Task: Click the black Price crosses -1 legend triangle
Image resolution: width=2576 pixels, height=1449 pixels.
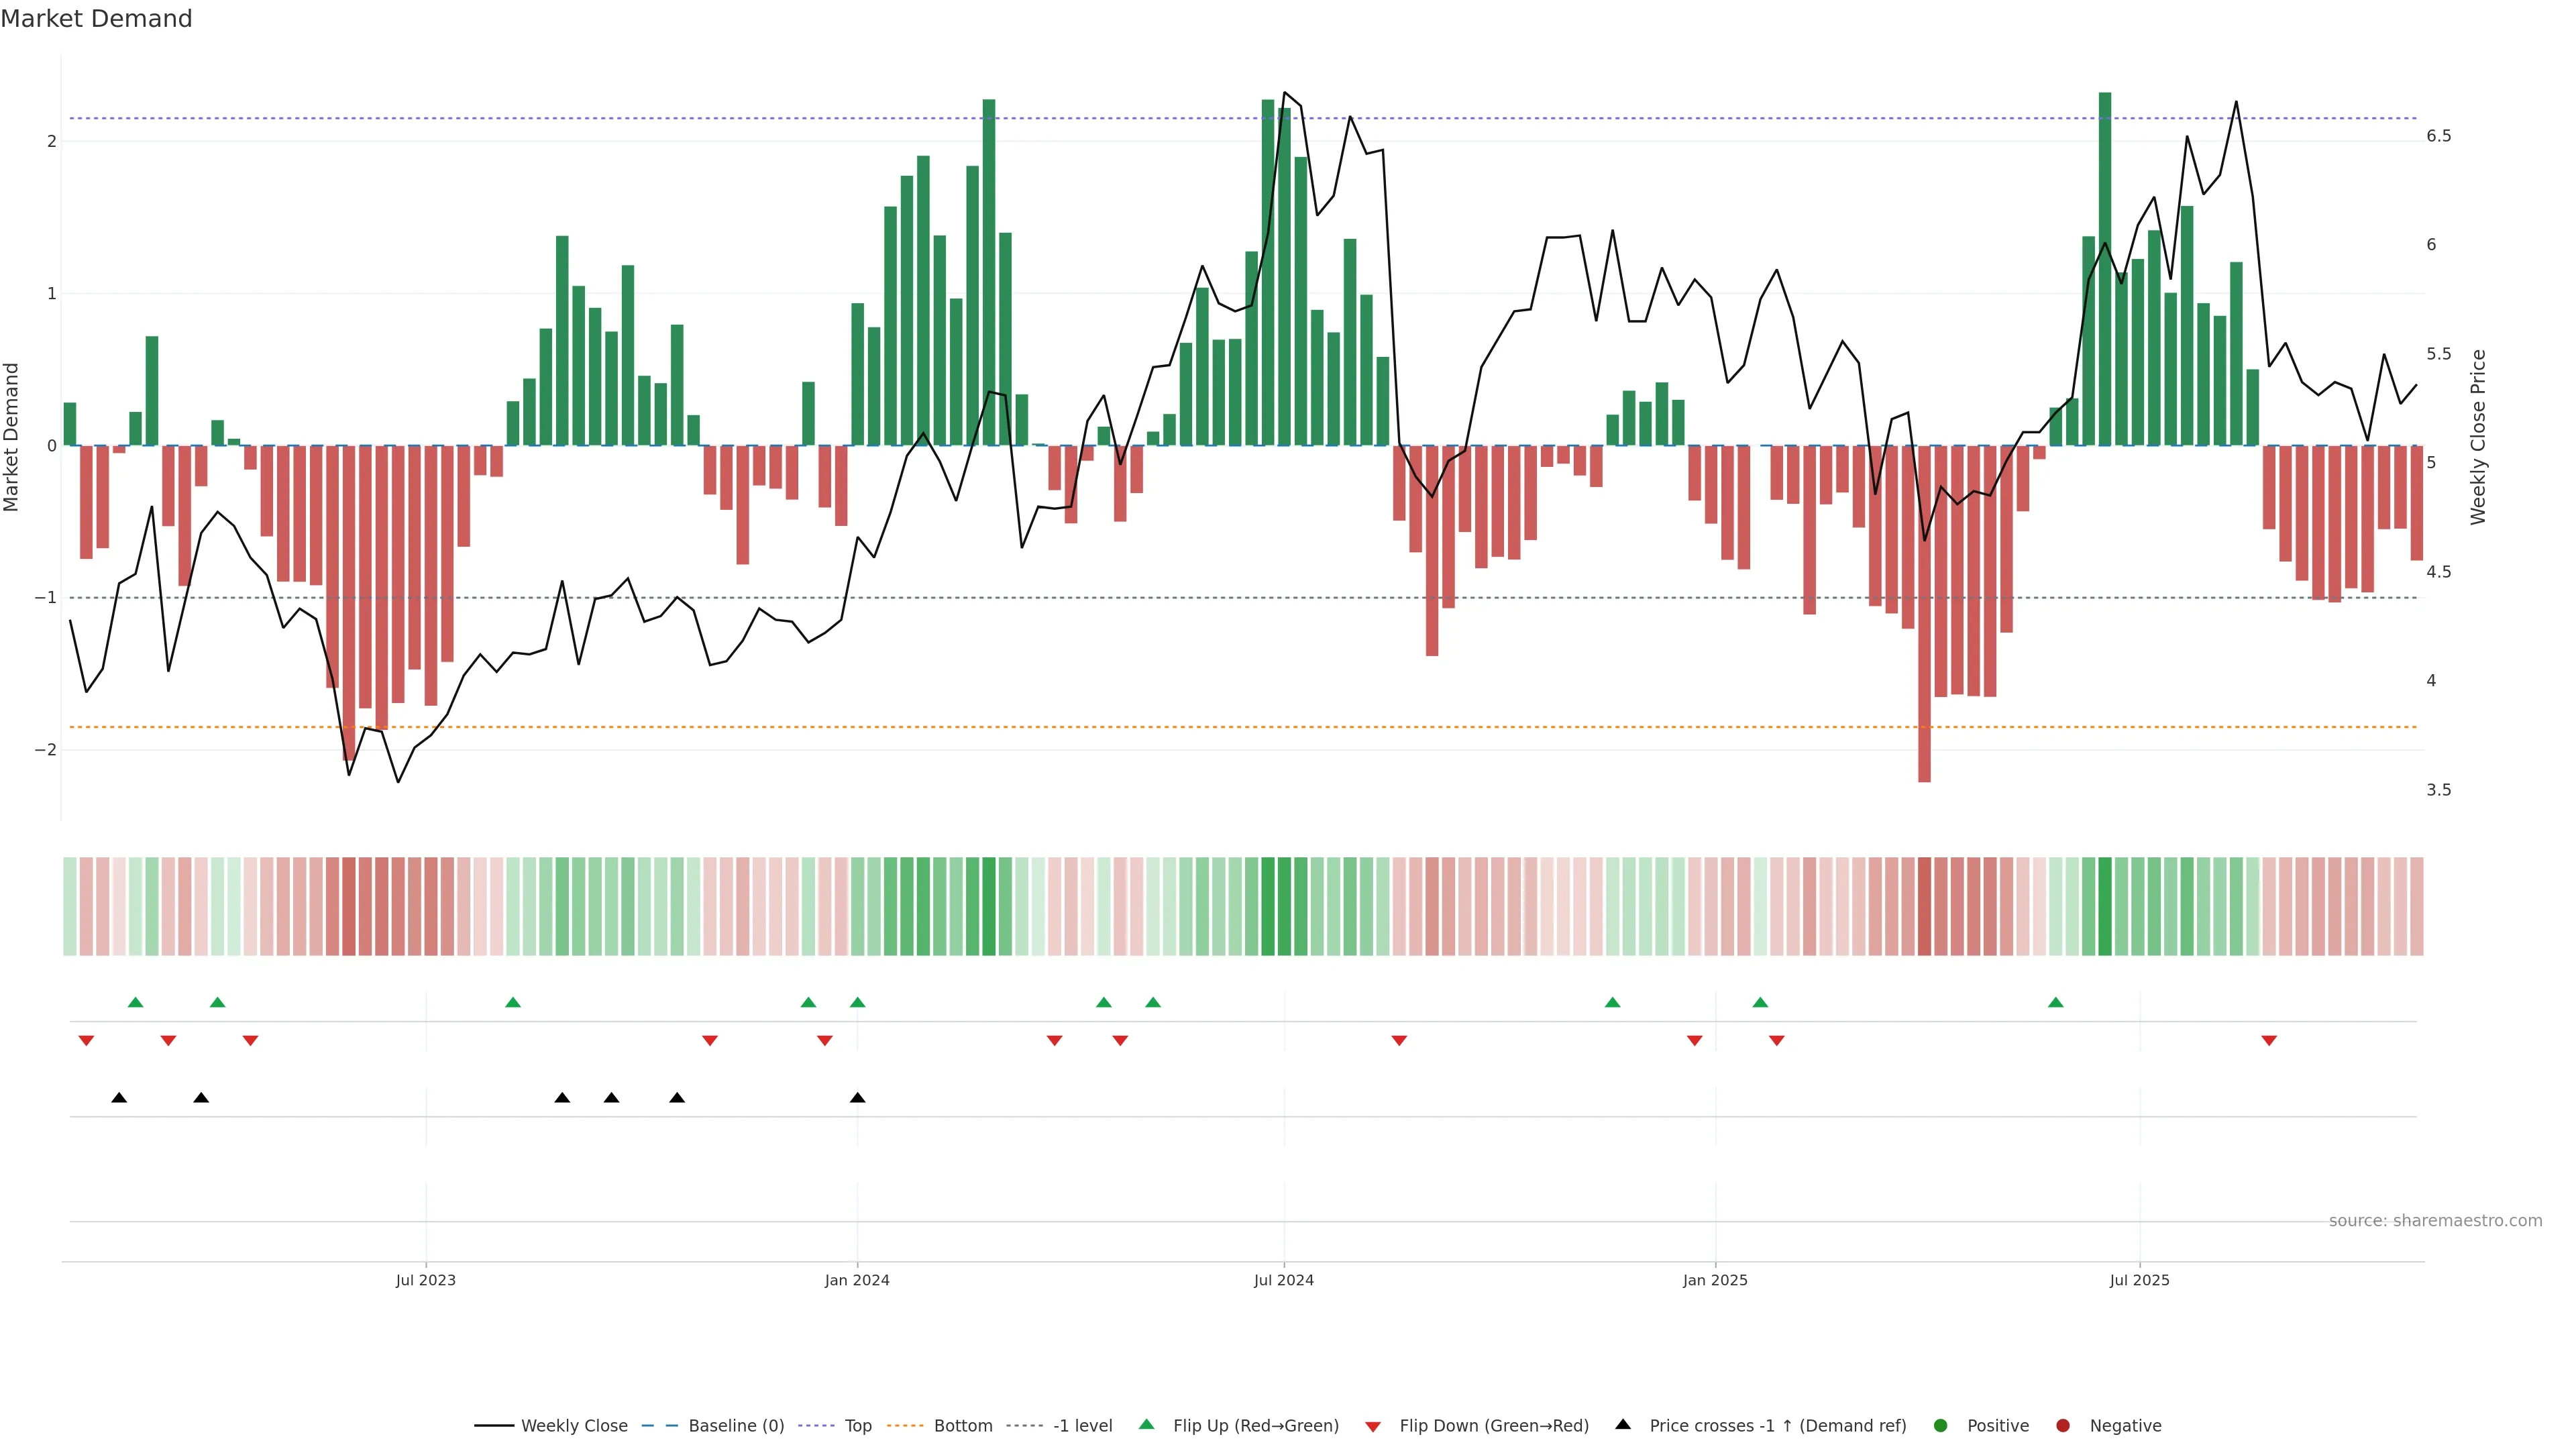Action: point(1623,1424)
